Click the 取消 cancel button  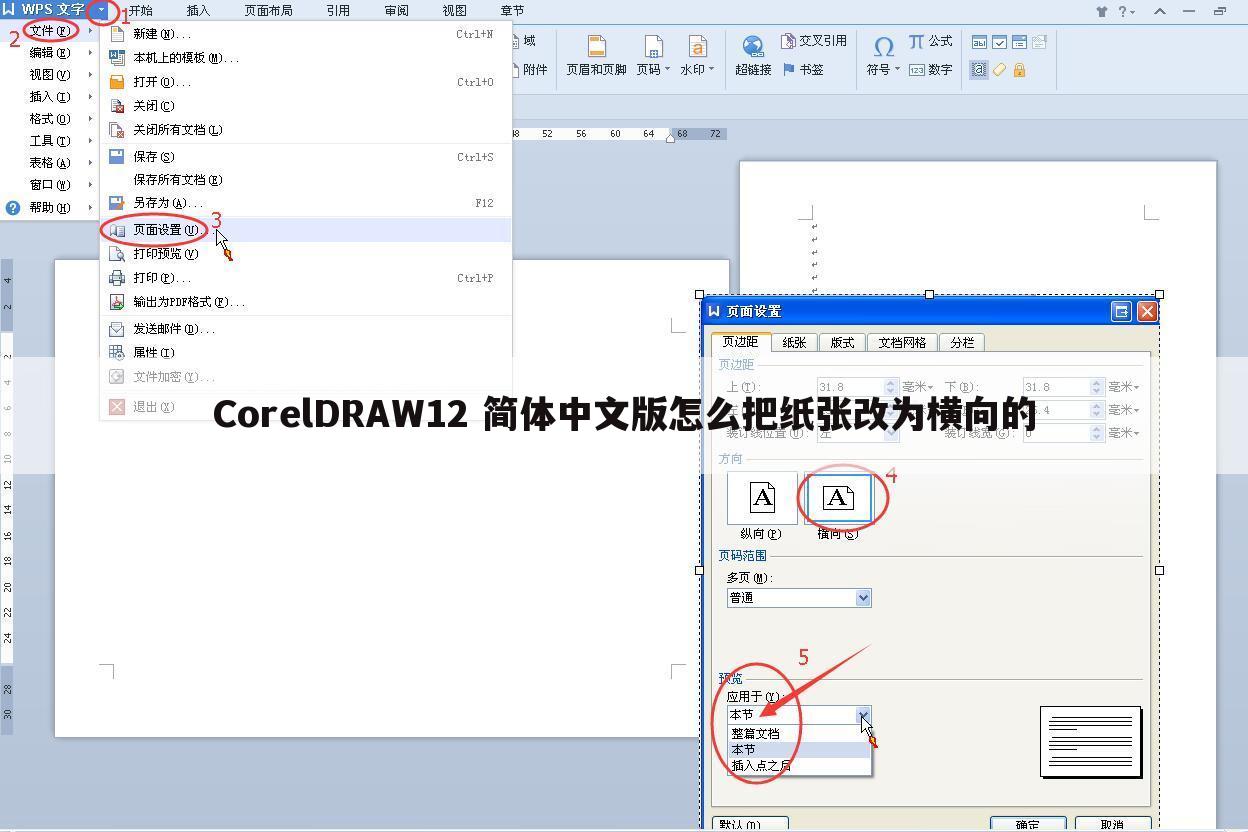1112,825
